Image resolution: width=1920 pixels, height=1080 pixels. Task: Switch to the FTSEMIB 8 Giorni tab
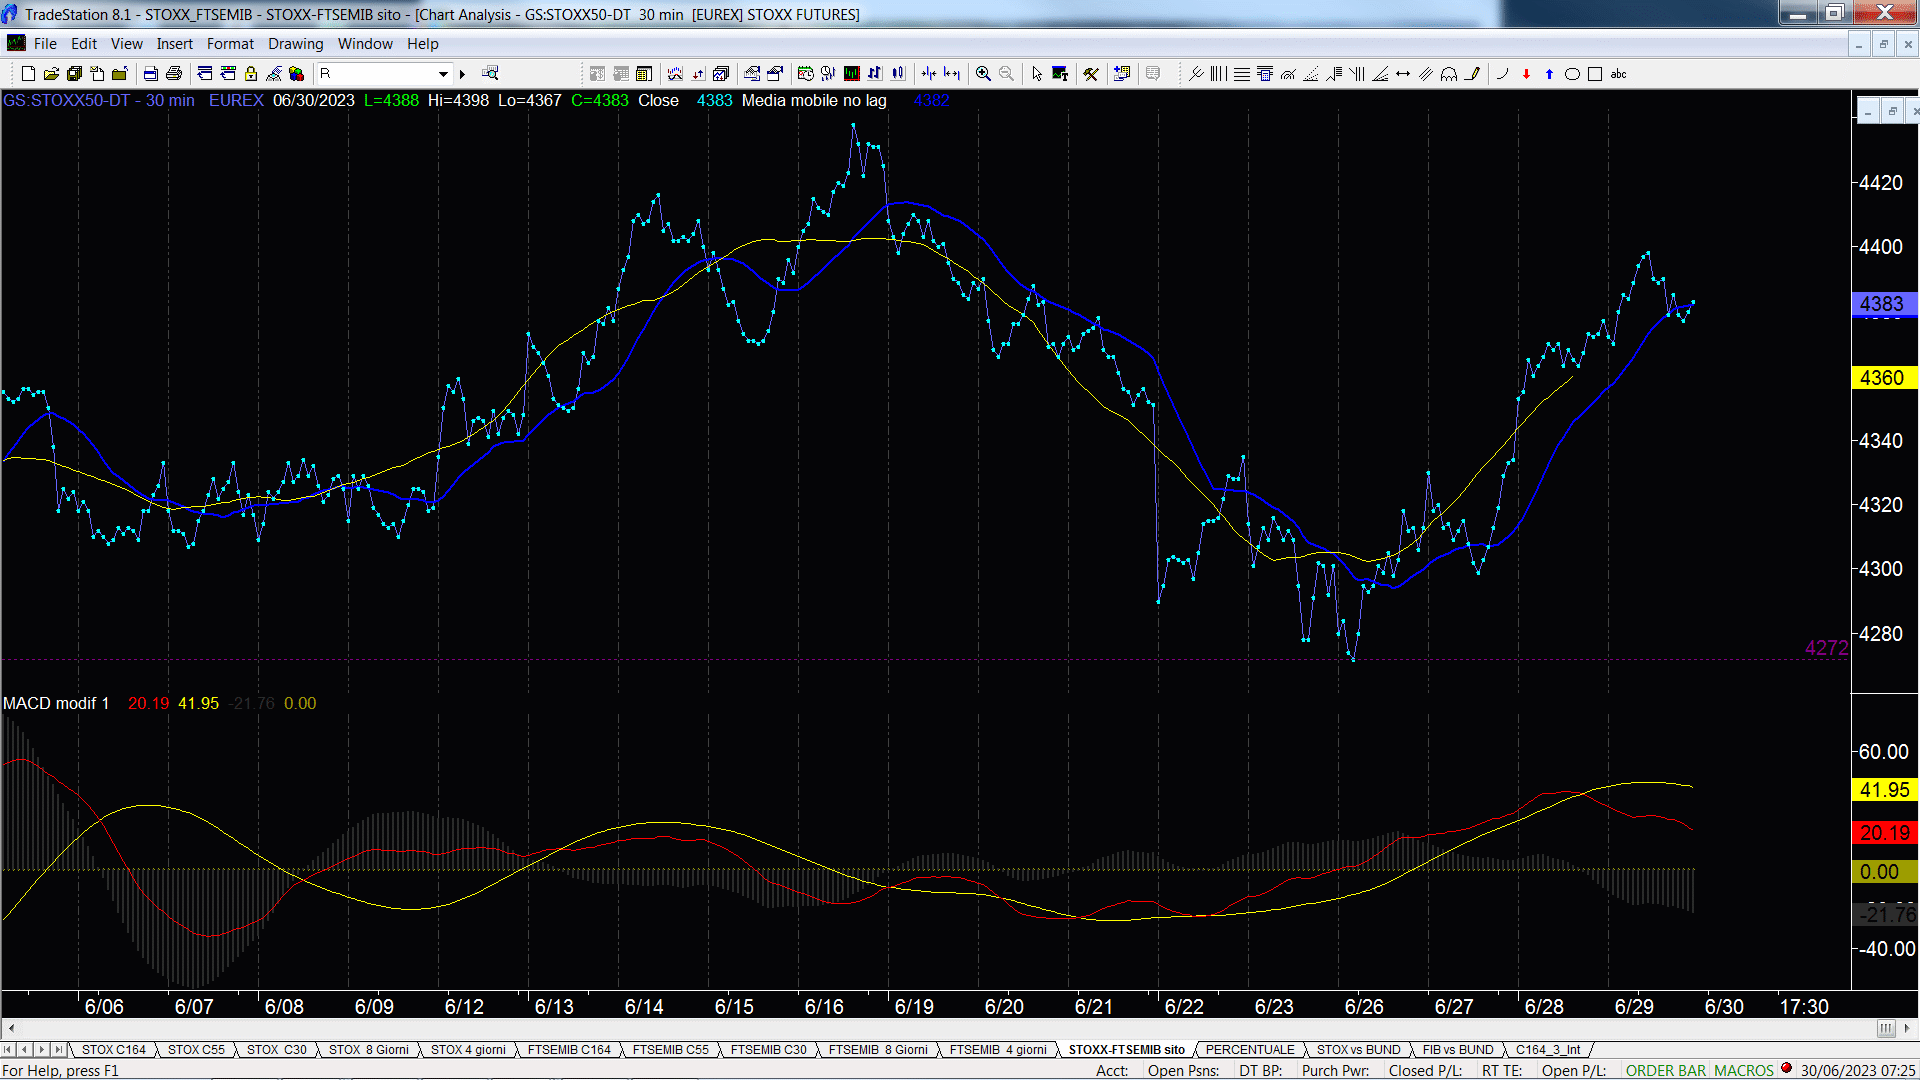878,1050
